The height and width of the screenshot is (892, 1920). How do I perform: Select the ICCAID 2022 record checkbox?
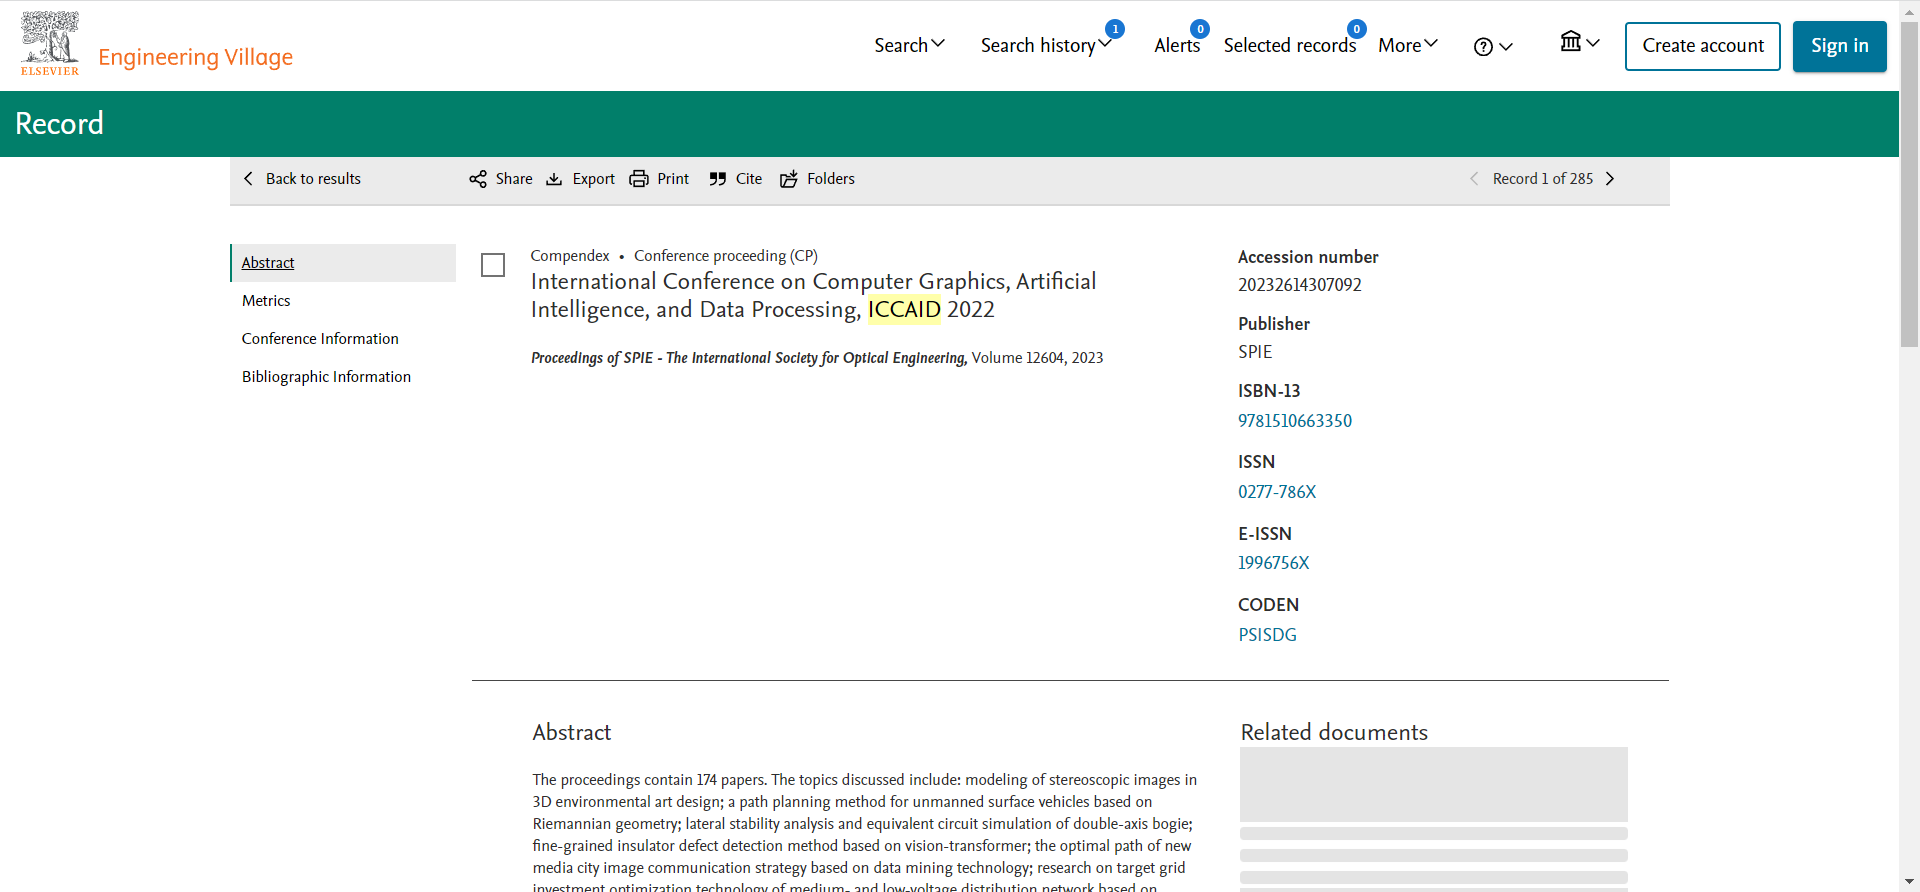493,265
